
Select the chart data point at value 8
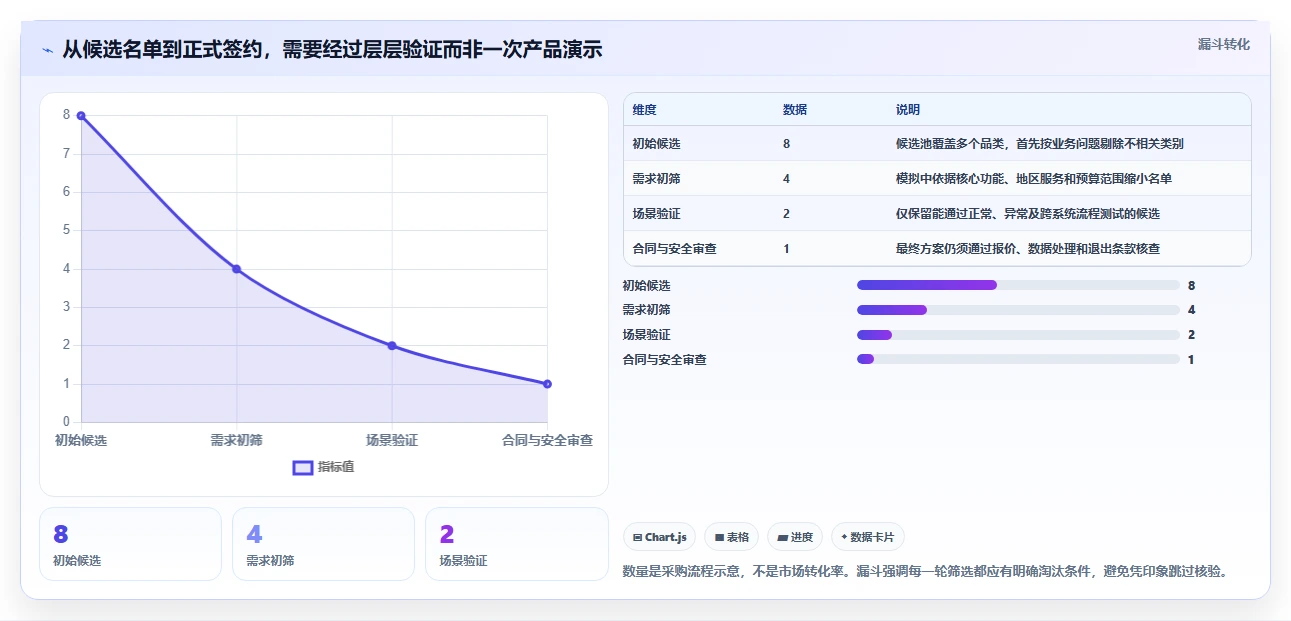click(81, 116)
